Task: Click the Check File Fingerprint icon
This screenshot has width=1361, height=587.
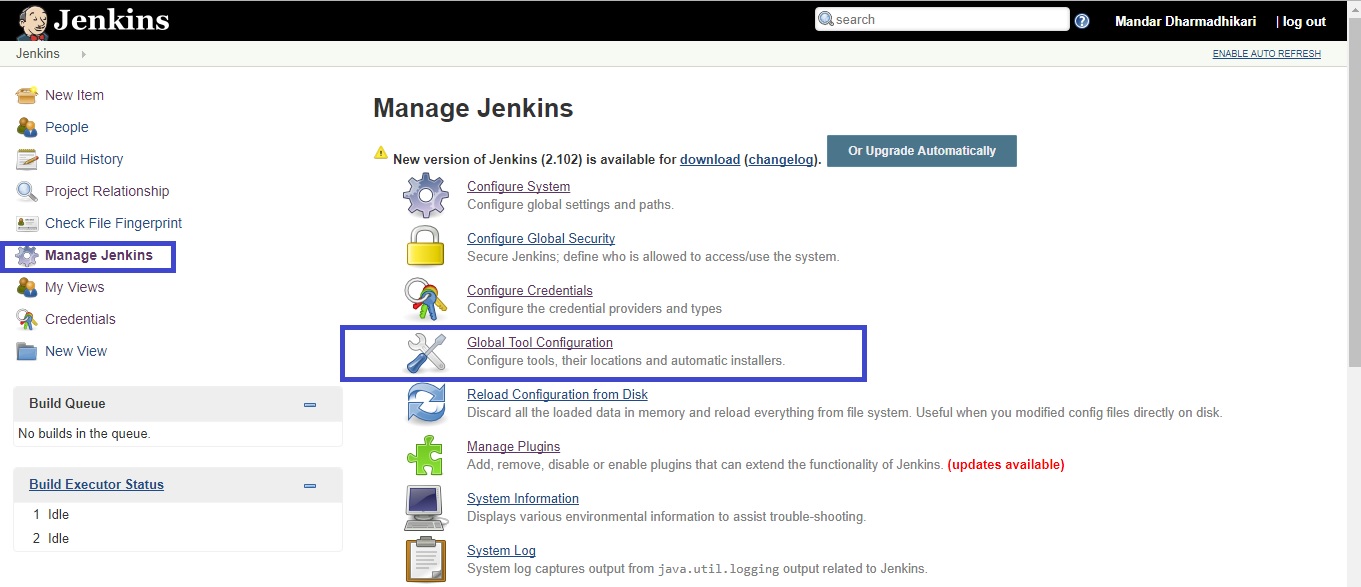Action: point(27,223)
